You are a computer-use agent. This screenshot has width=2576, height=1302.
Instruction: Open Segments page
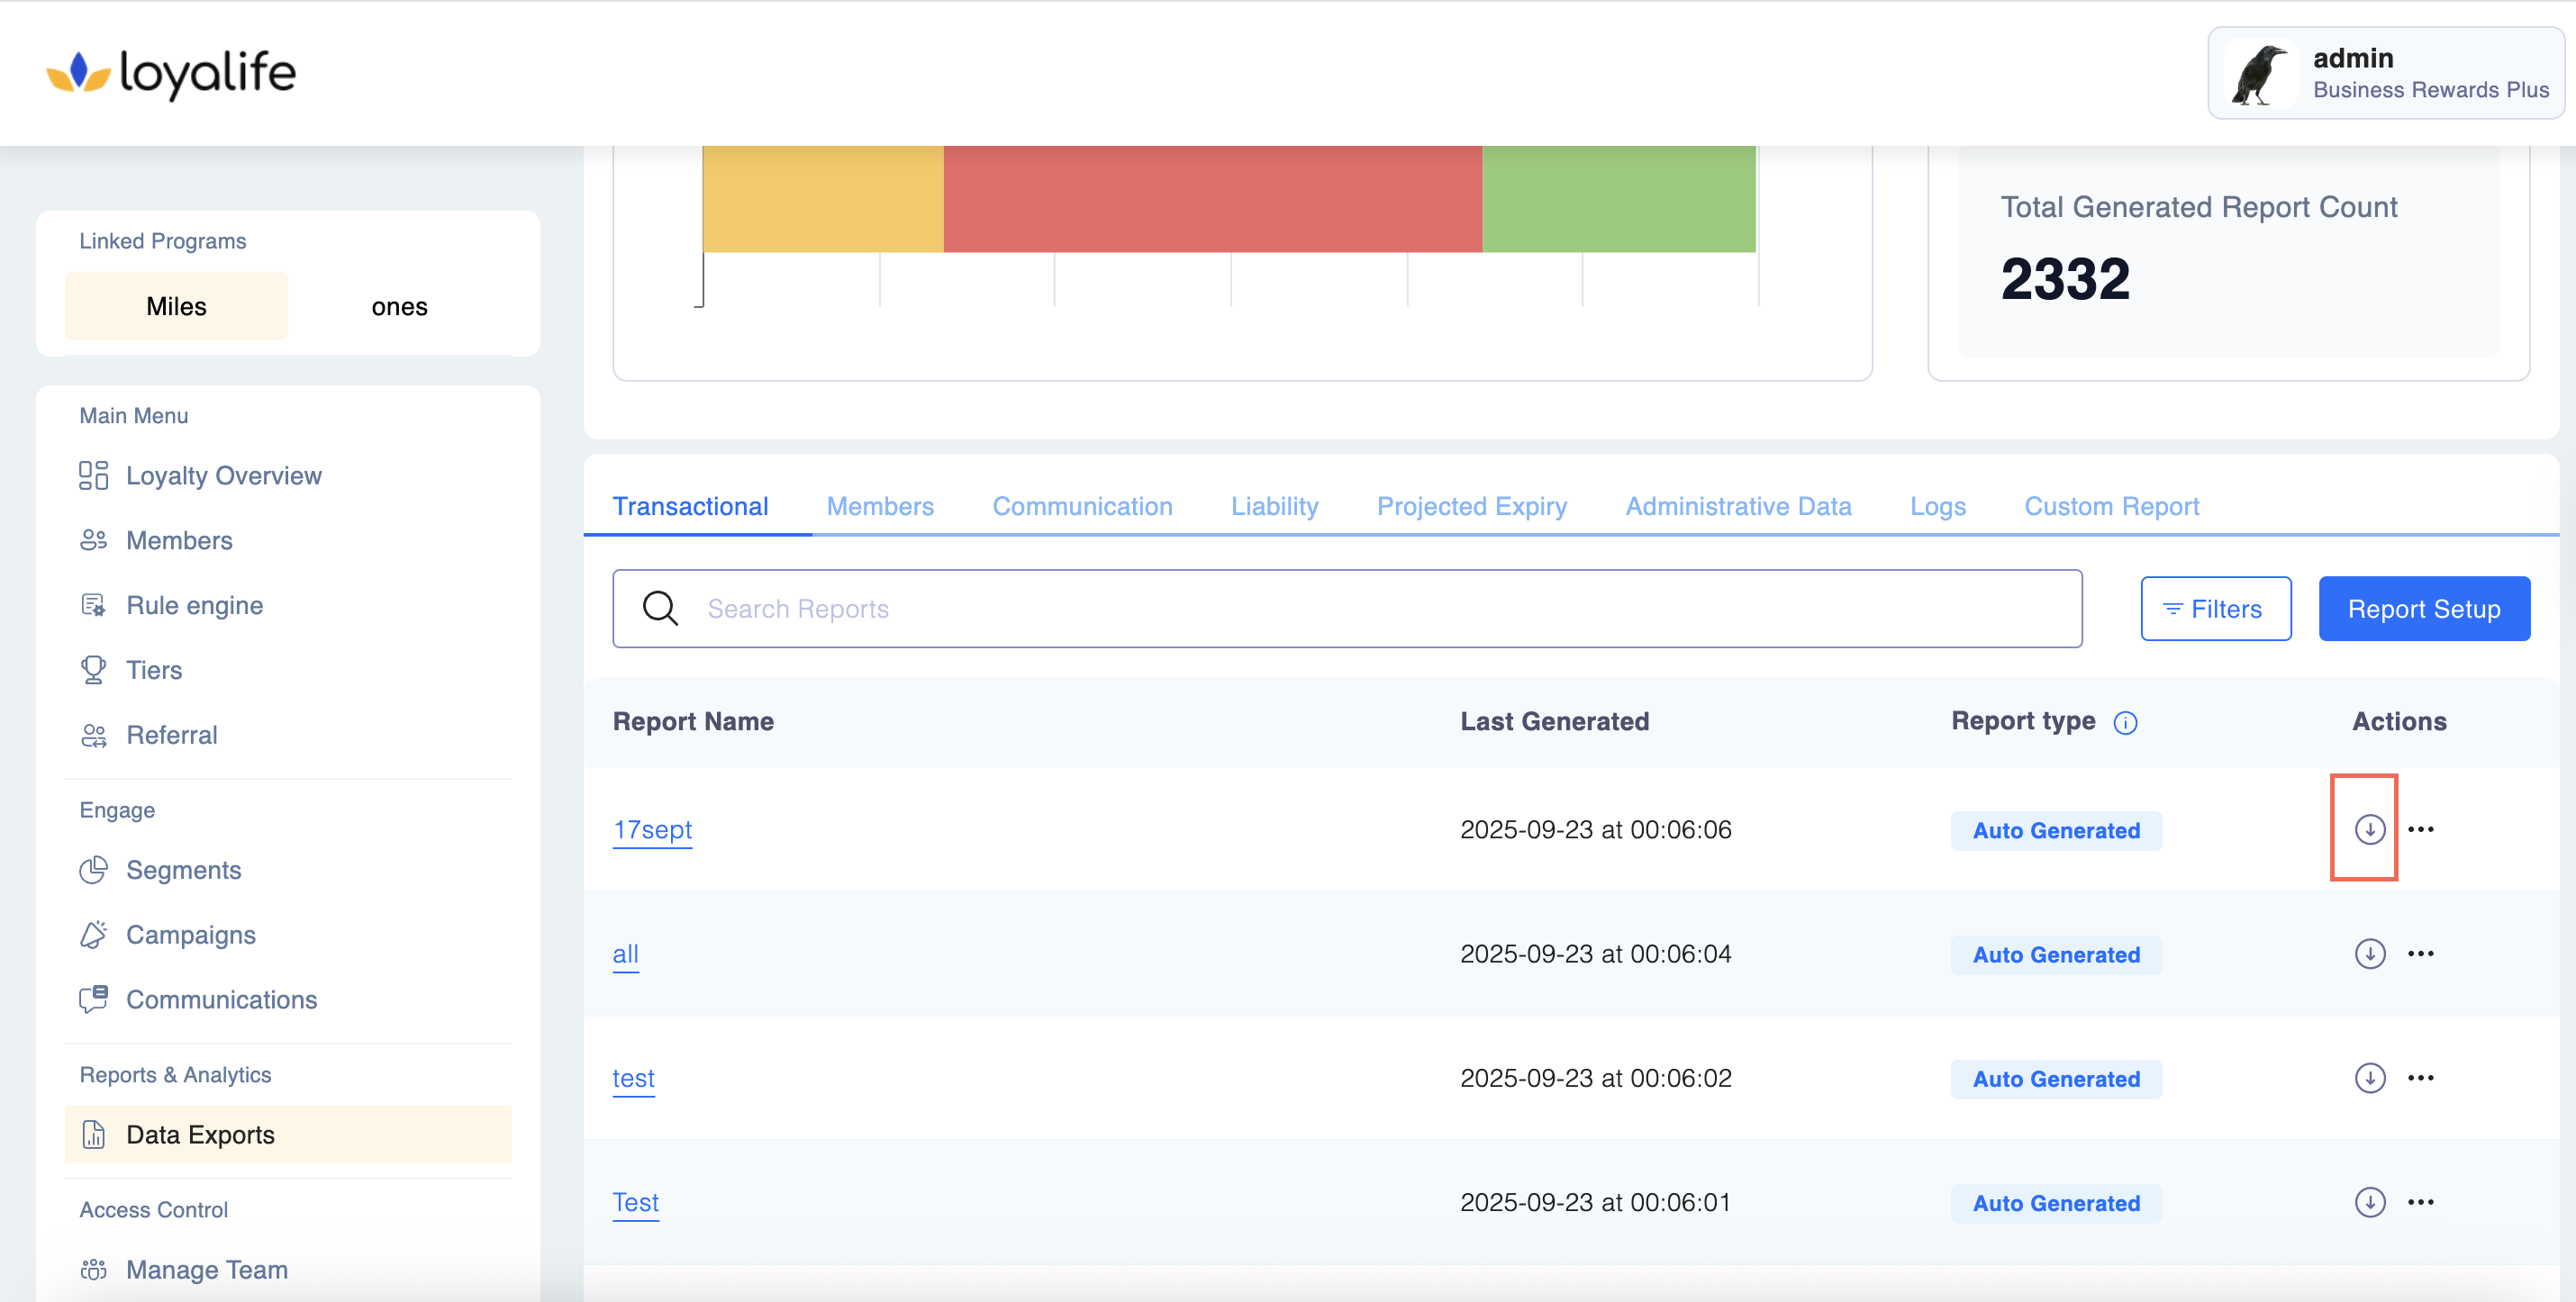pos(183,870)
